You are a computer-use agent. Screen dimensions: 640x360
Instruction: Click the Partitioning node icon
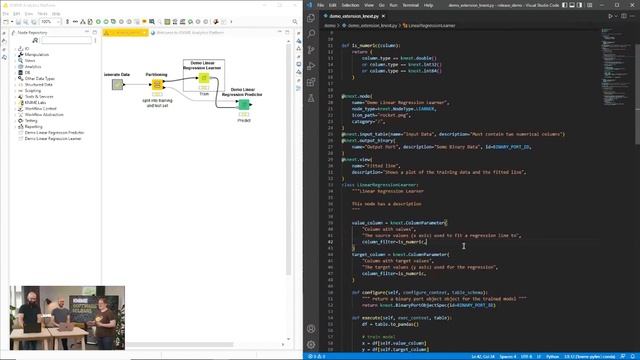157,84
